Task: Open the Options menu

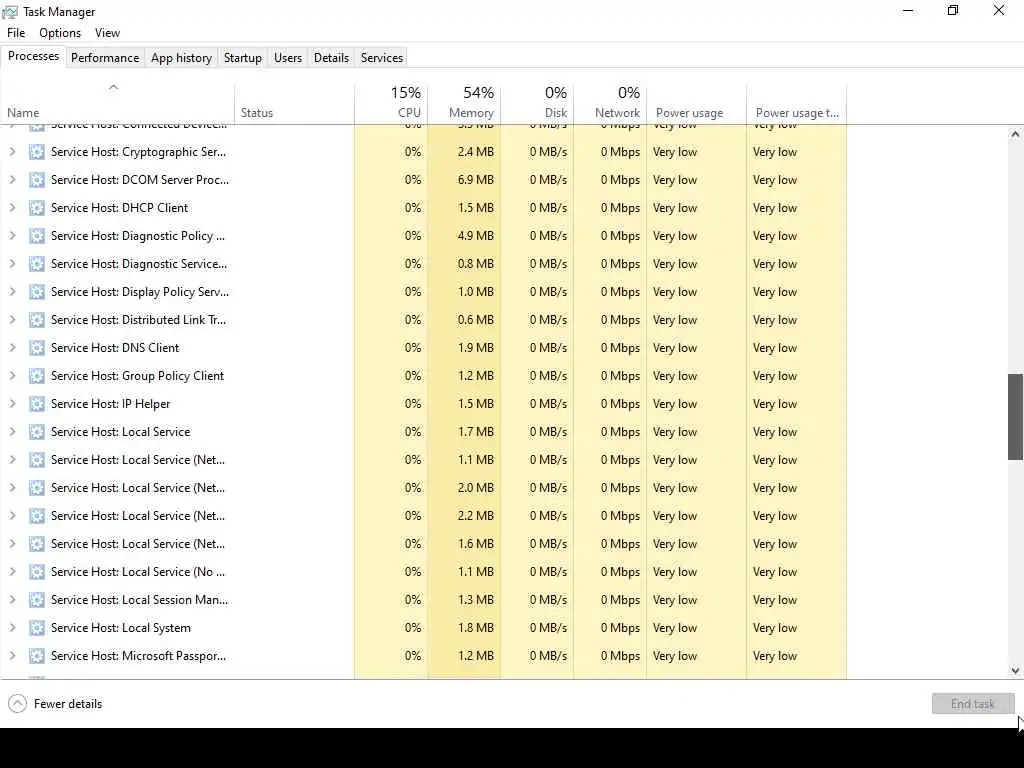Action: coord(60,33)
